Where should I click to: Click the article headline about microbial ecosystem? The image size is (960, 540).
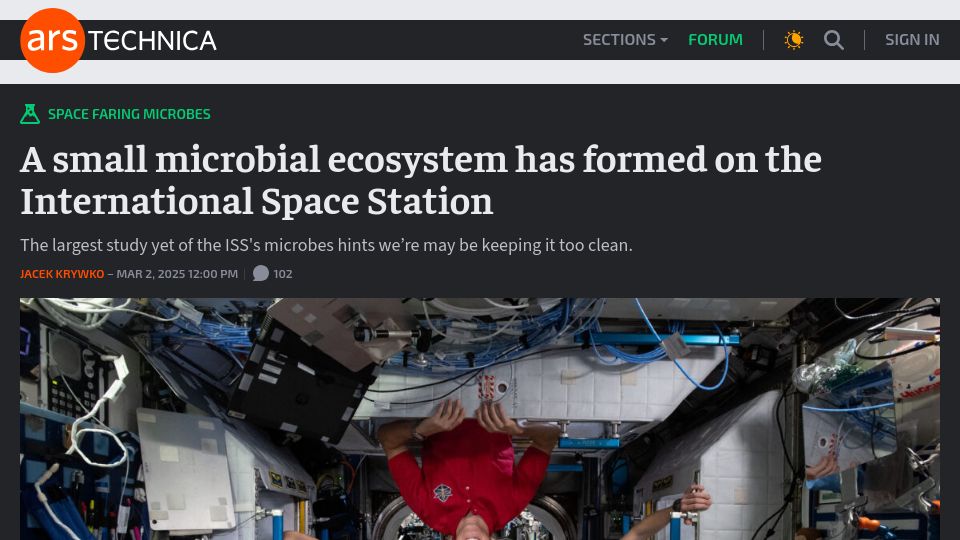(x=421, y=180)
